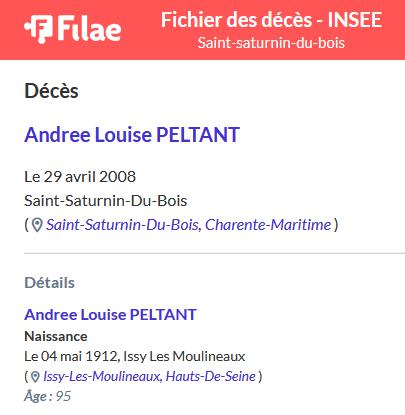Screen dimensions: 405x415
Task: Open the large Andree Louise PELTANT heading link
Action: coord(132,135)
